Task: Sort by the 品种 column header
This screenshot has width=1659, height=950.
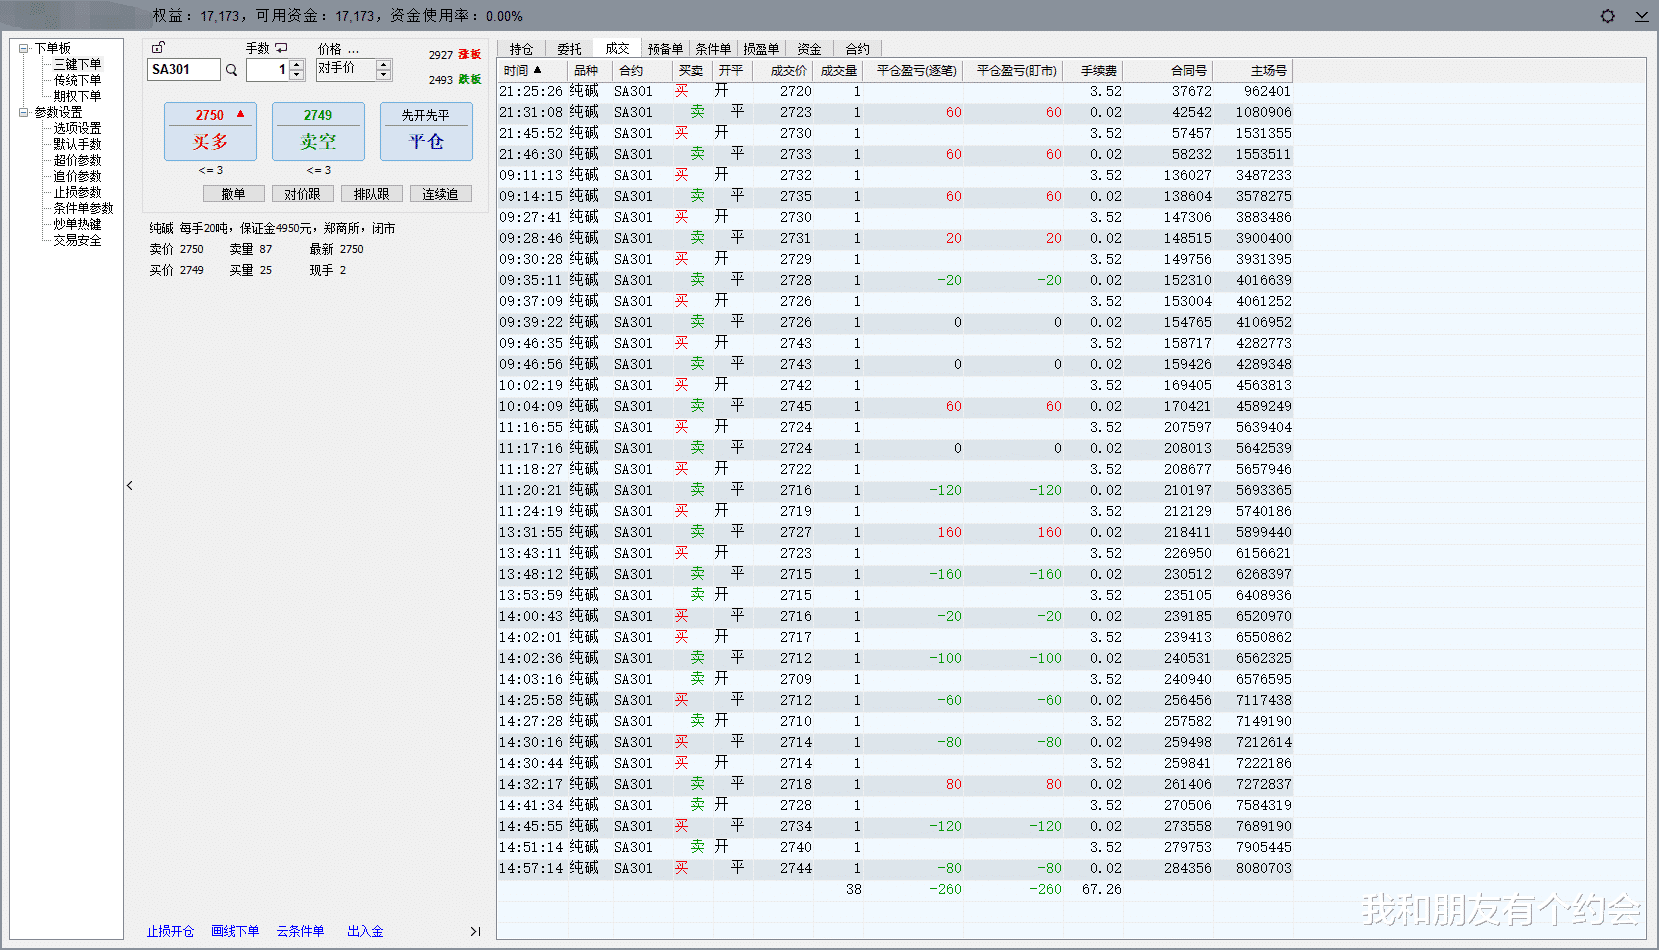Action: click(x=590, y=70)
